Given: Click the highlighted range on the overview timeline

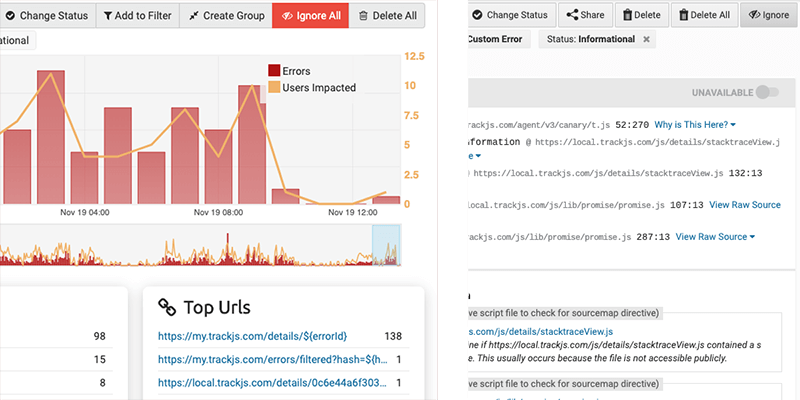Looking at the screenshot, I should 386,245.
